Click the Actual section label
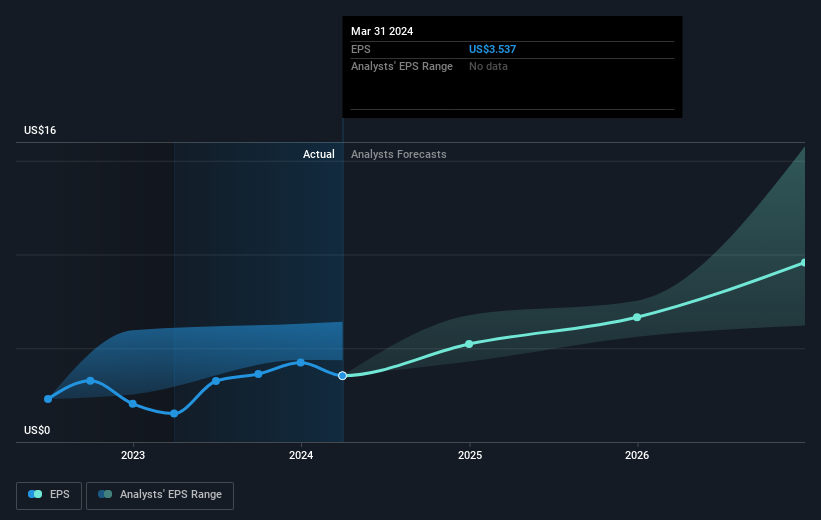The width and height of the screenshot is (821, 520). click(318, 154)
